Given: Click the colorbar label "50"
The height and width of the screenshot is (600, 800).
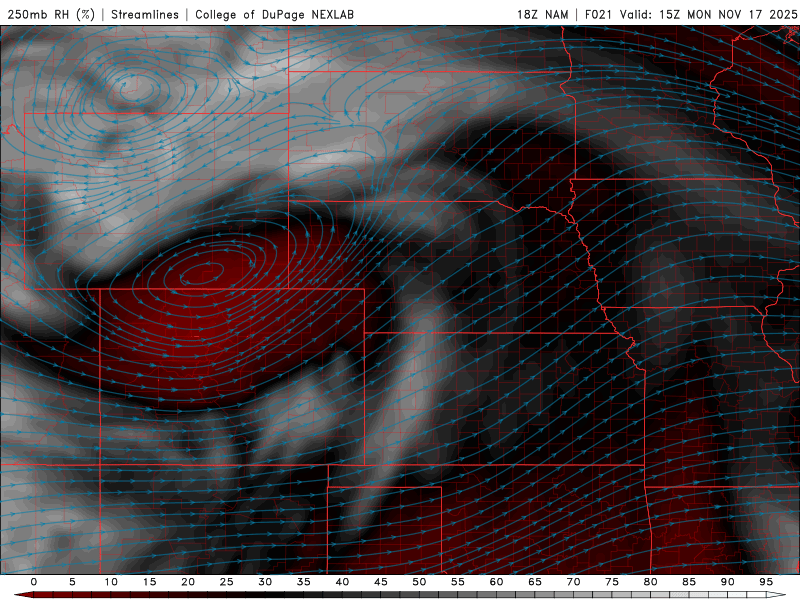Looking at the screenshot, I should [x=419, y=582].
